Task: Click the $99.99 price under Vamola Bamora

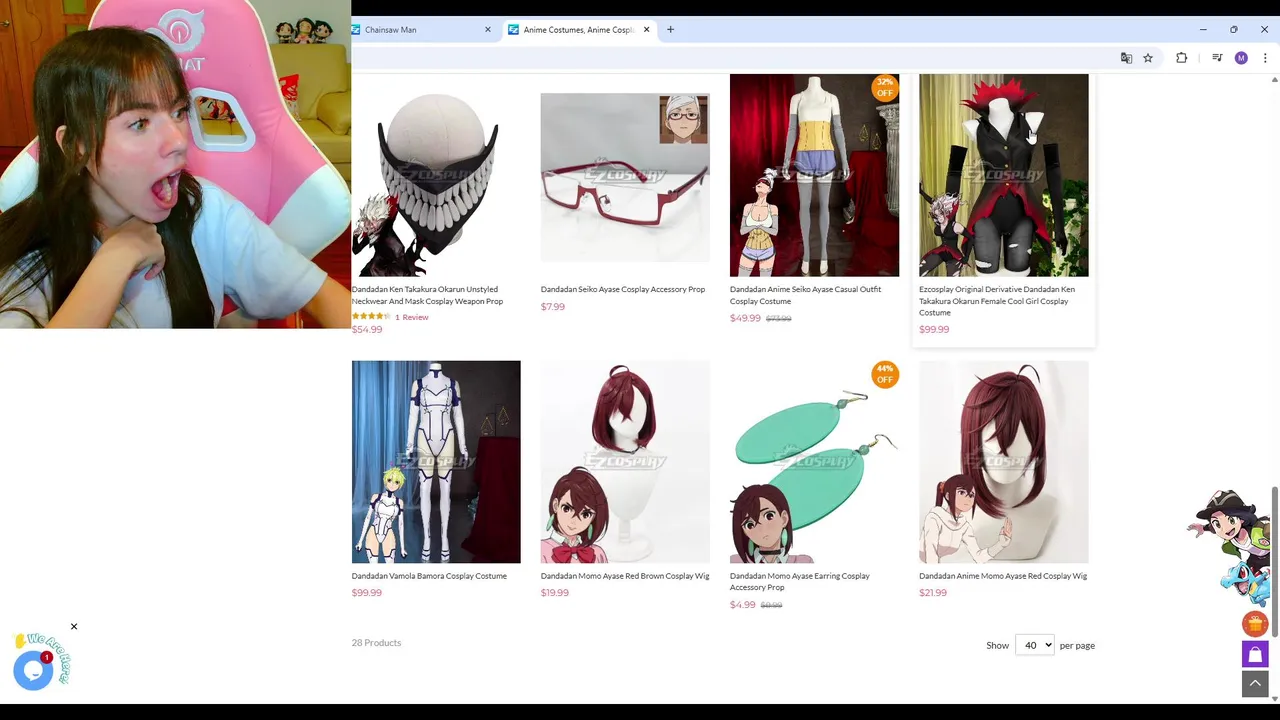Action: 367,593
